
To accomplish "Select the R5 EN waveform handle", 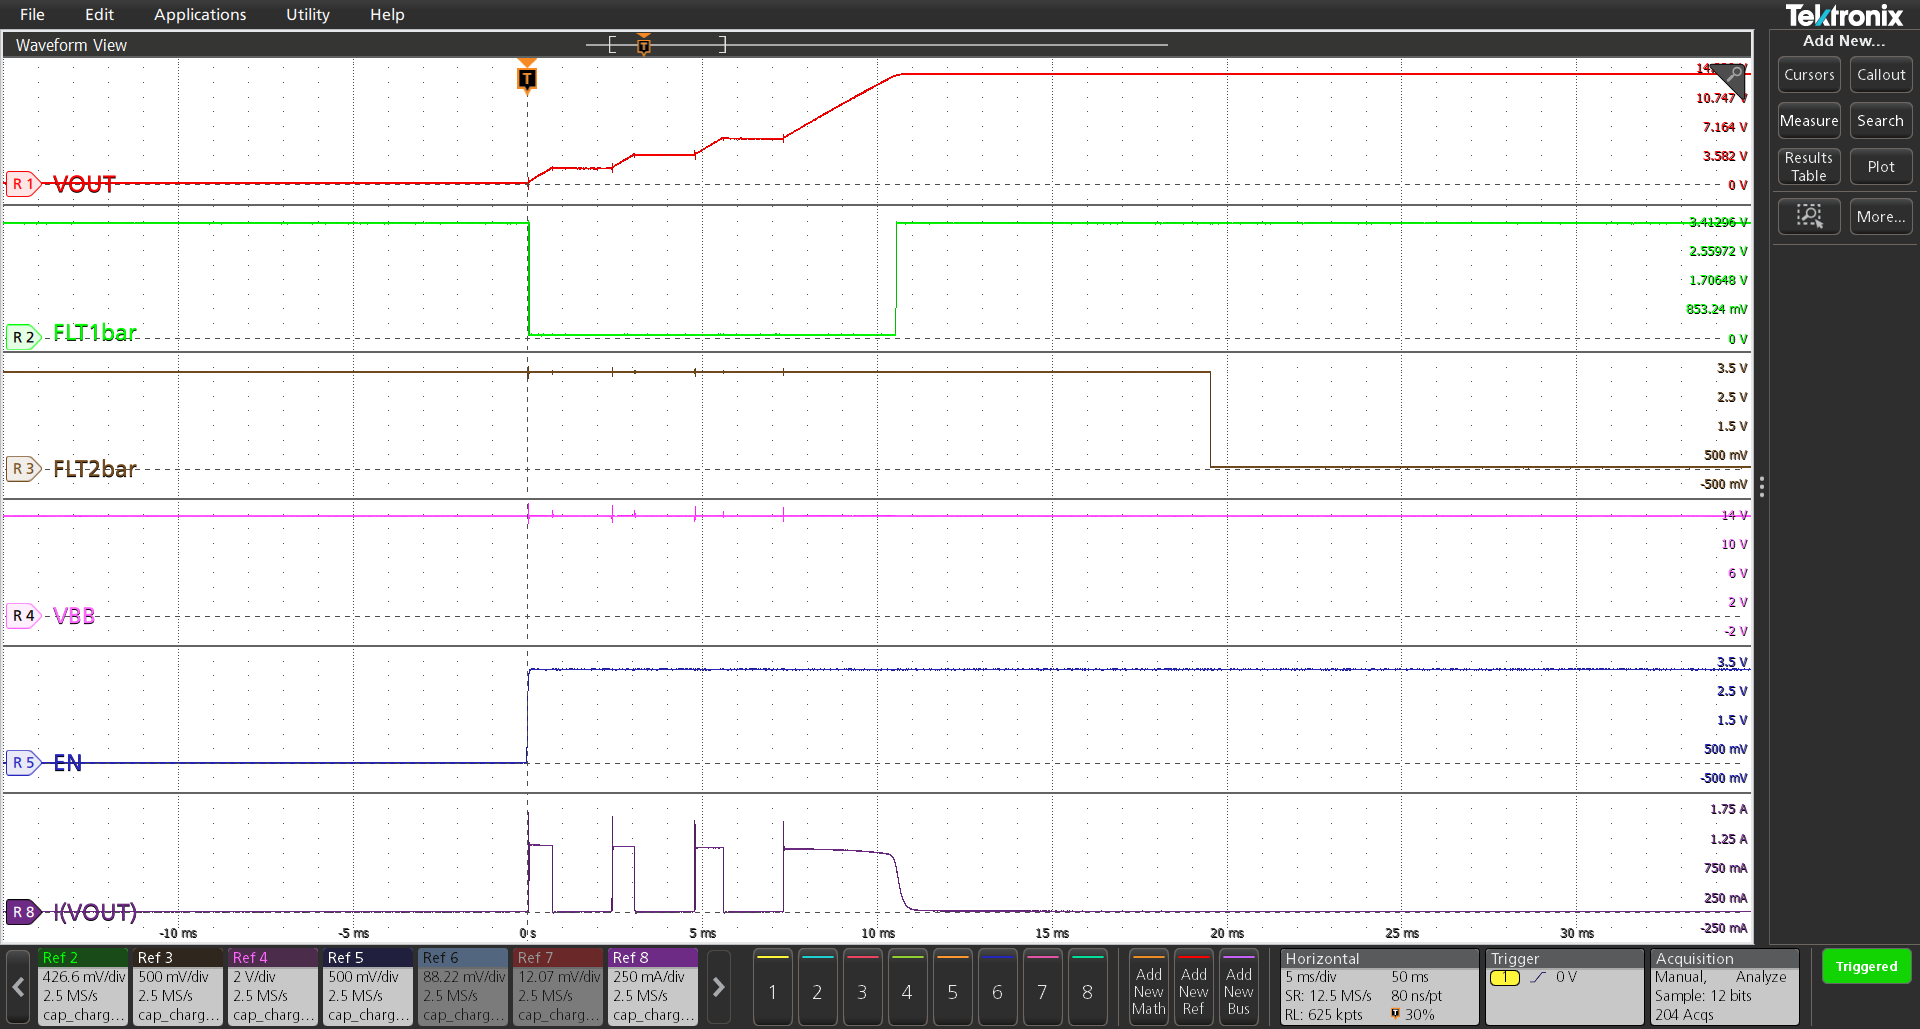I will coord(21,763).
